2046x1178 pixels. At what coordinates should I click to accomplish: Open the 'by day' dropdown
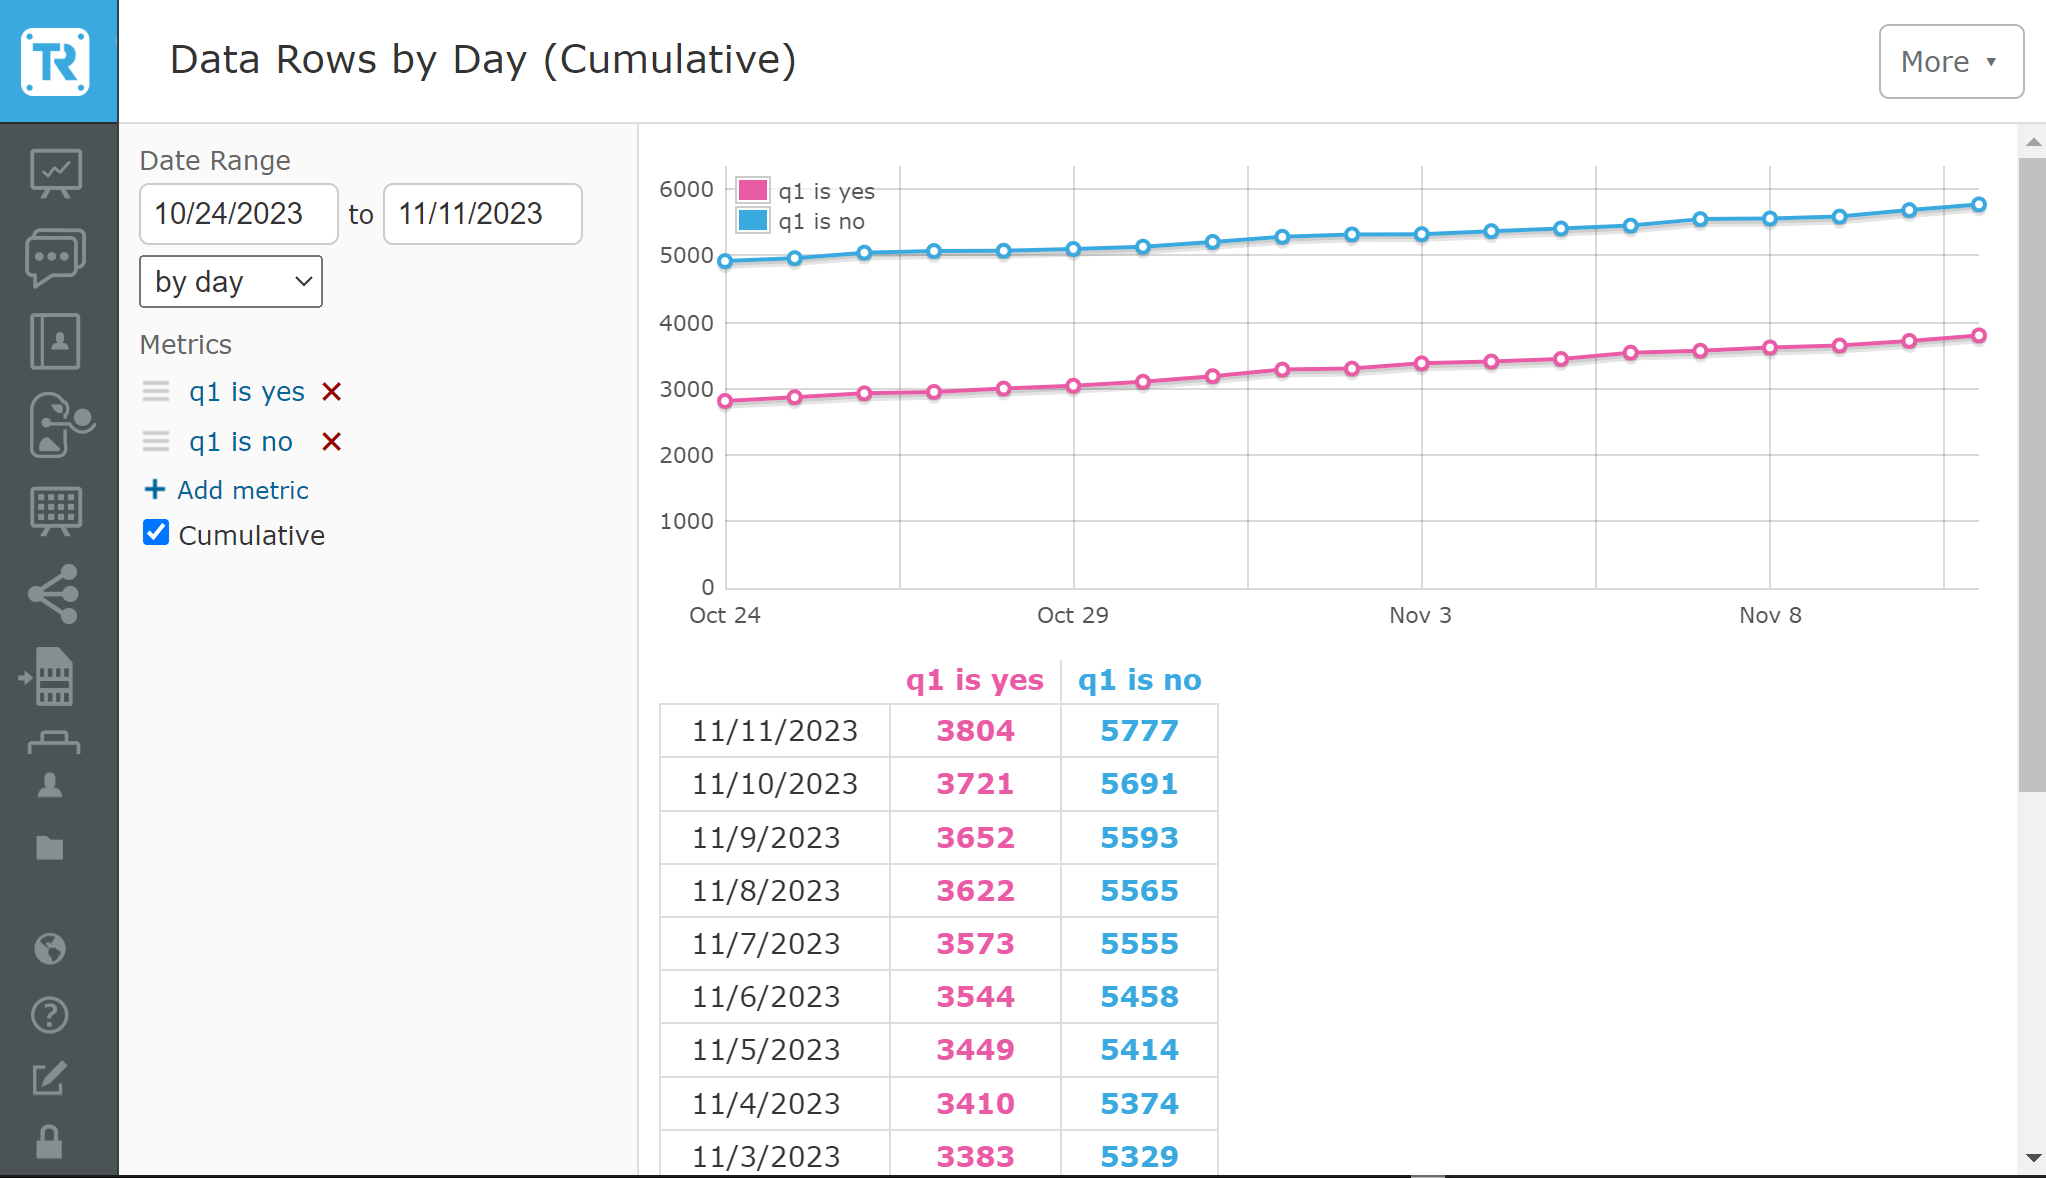coord(231,281)
